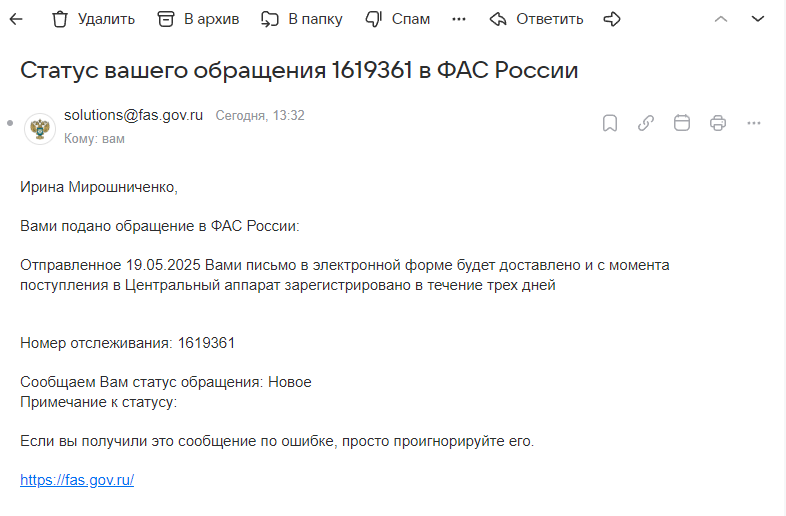Open the В папку folder option

[x=302, y=20]
